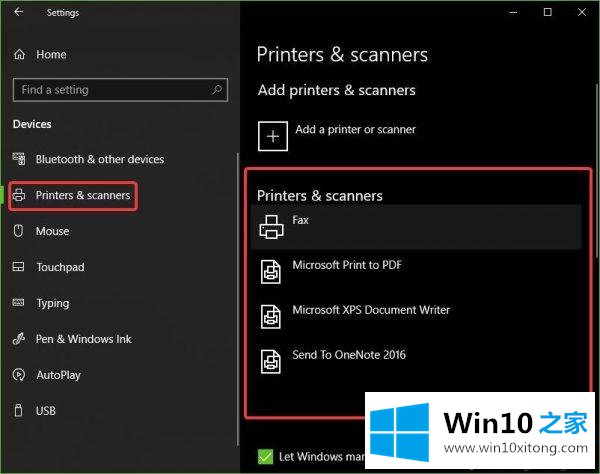The height and width of the screenshot is (474, 600).
Task: Minimize the Settings window
Action: pos(513,12)
